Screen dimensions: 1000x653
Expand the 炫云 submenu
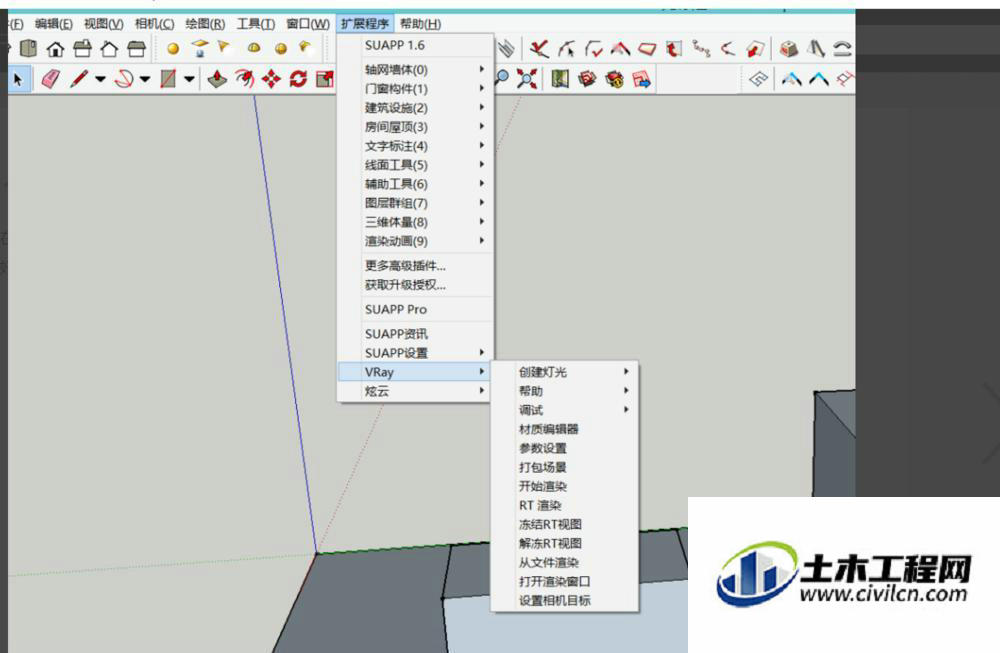(415, 391)
